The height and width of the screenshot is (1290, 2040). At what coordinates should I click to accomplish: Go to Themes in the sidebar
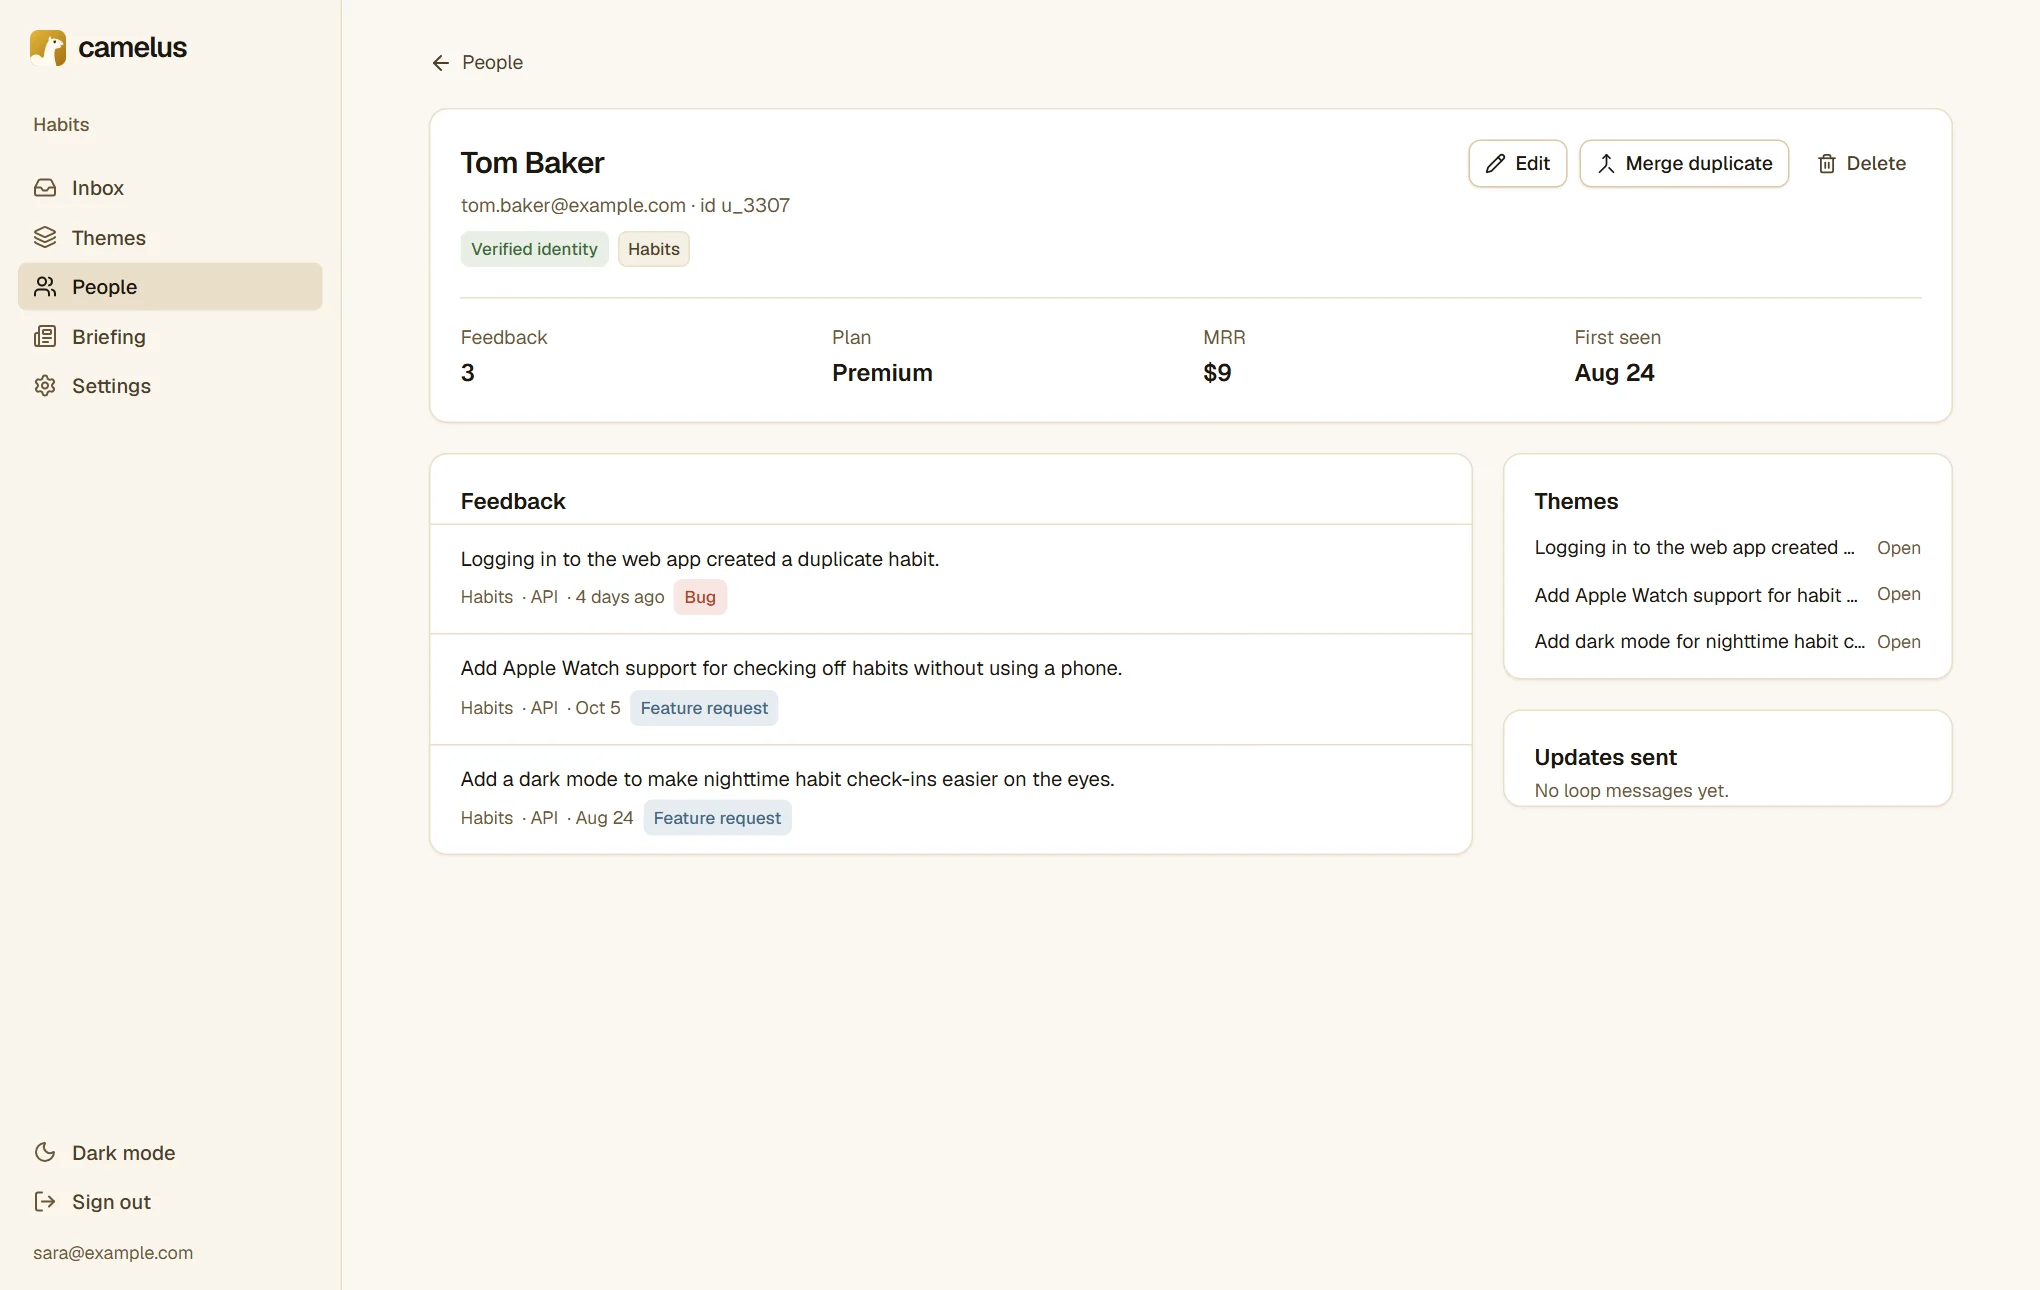tap(170, 238)
